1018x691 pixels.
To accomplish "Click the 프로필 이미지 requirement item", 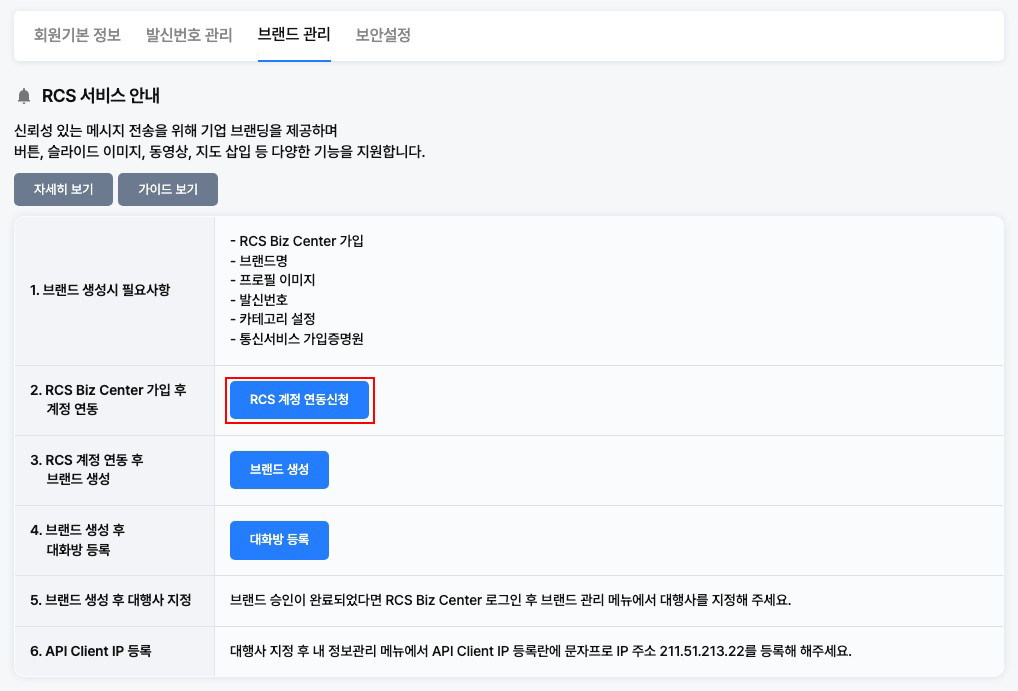I will pos(277,280).
